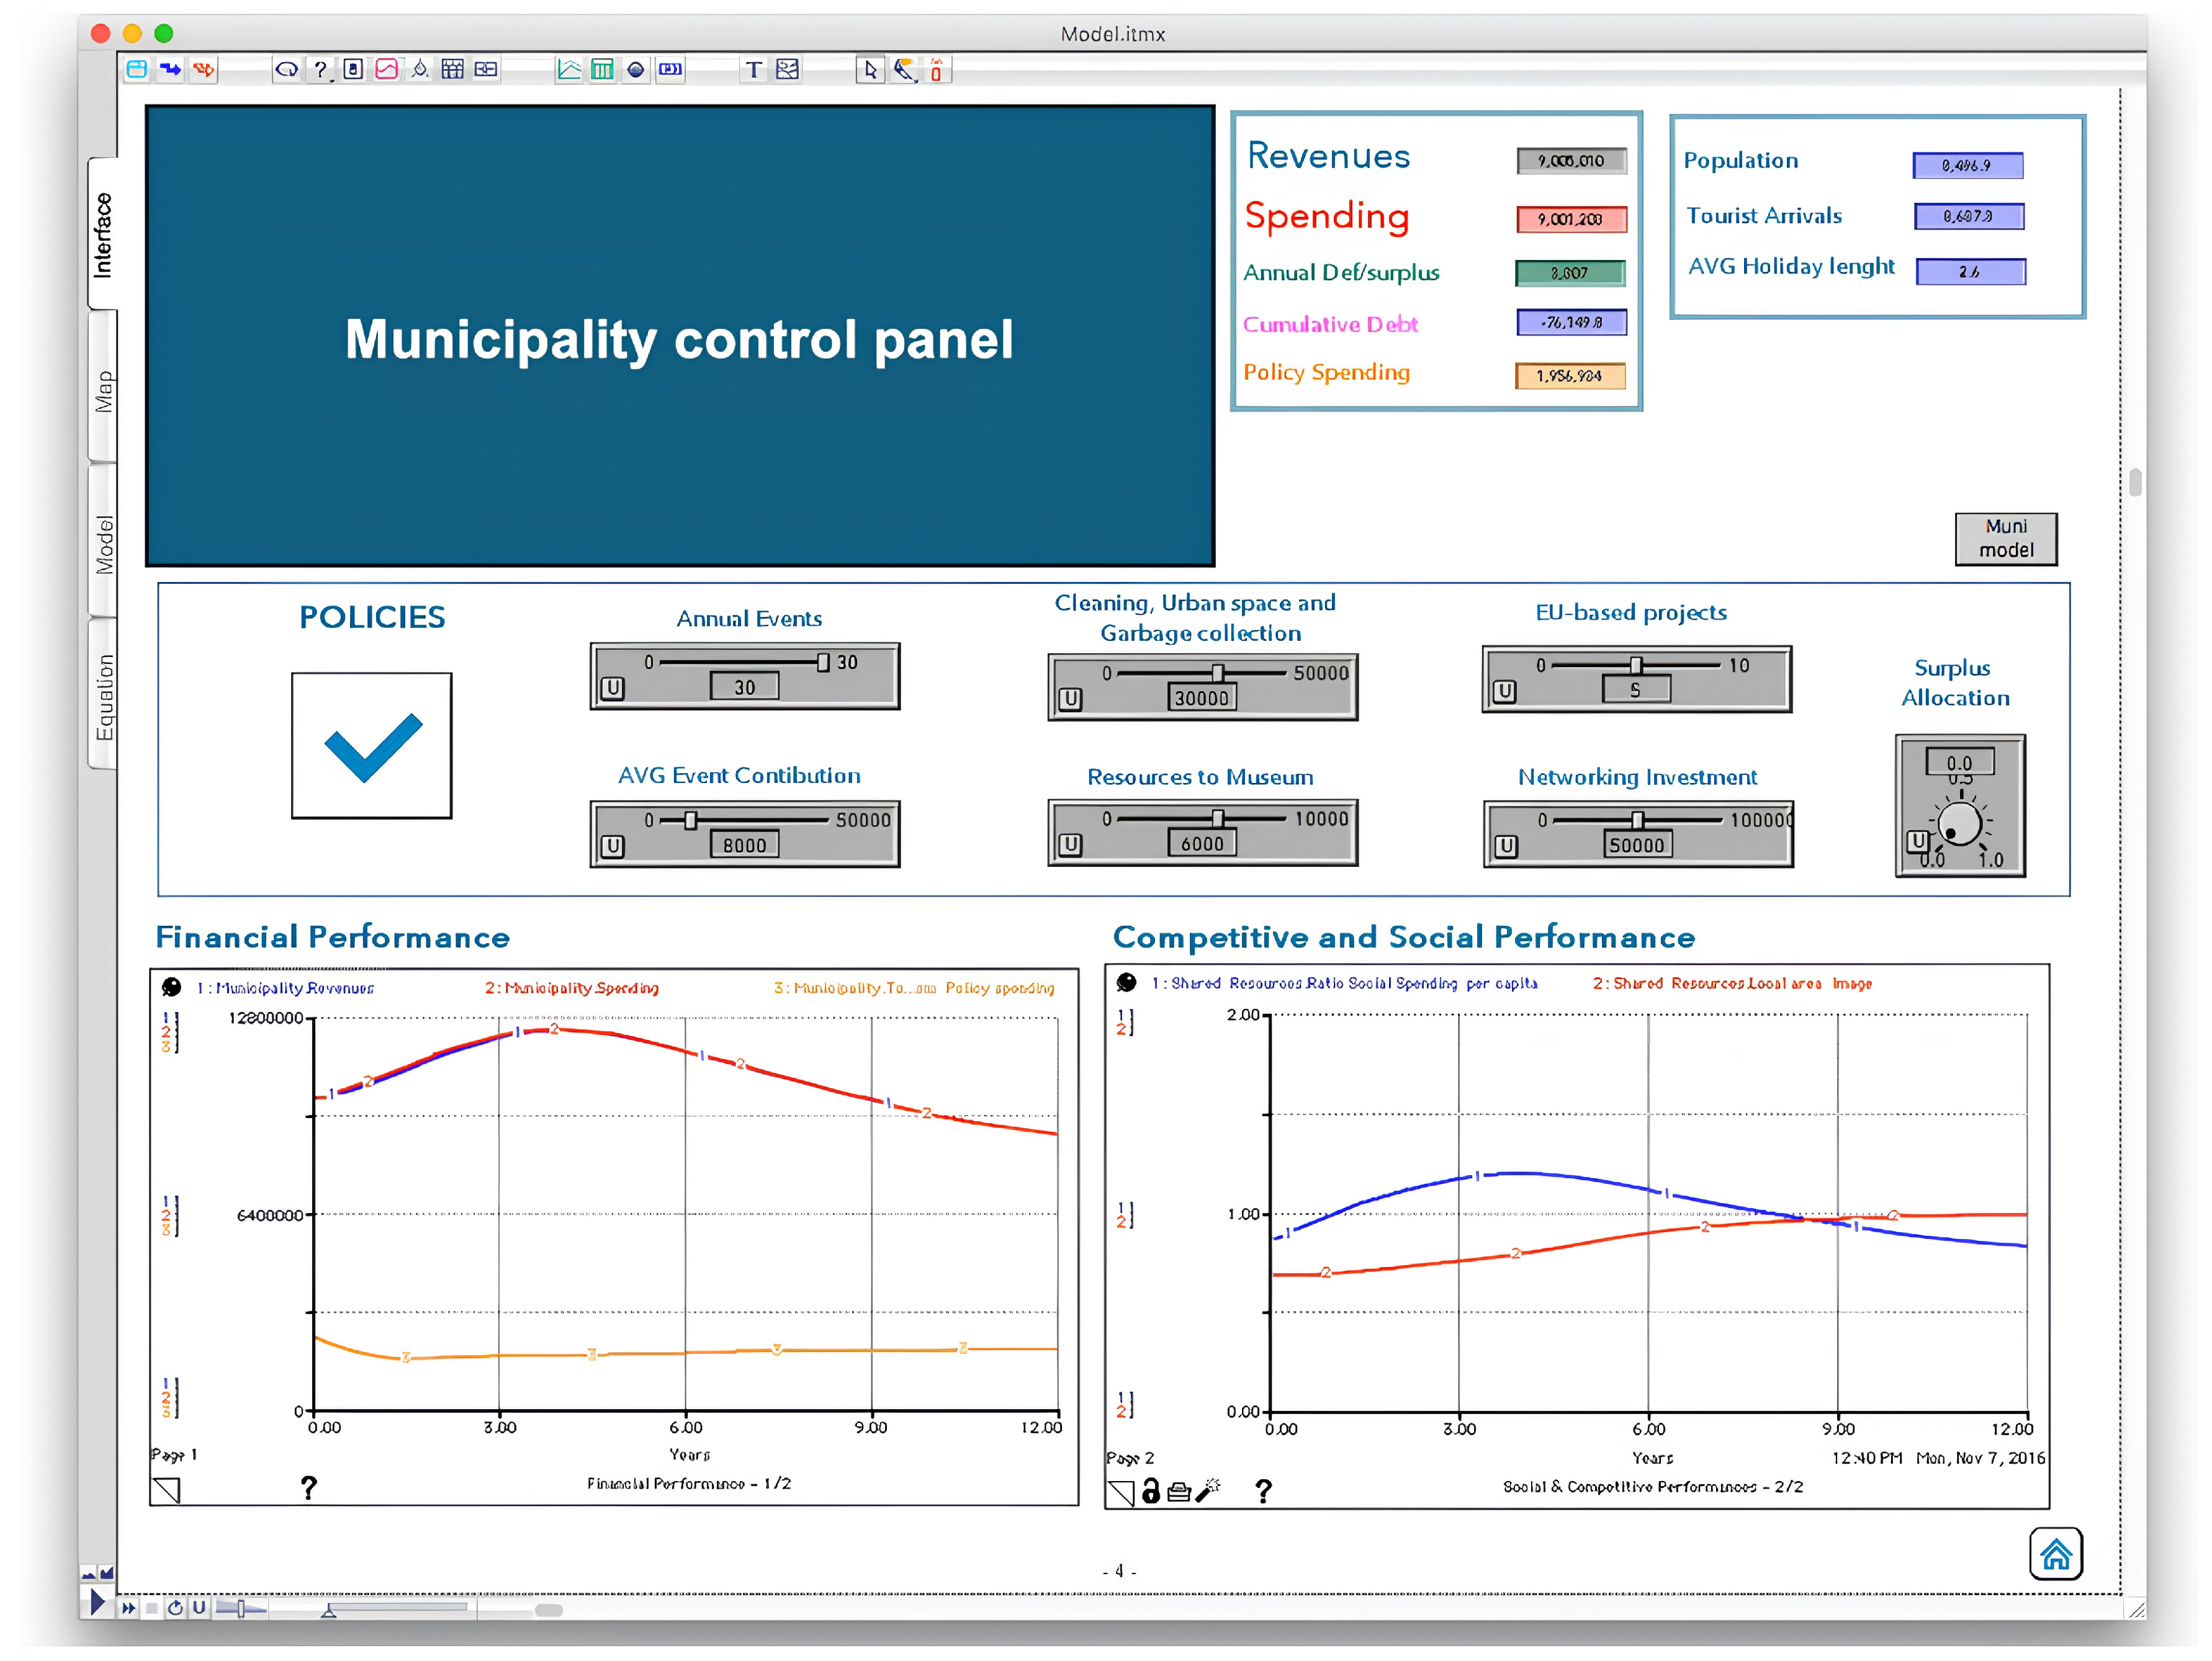
Task: Click the Table pad toolbar icon
Action: pos(602,69)
